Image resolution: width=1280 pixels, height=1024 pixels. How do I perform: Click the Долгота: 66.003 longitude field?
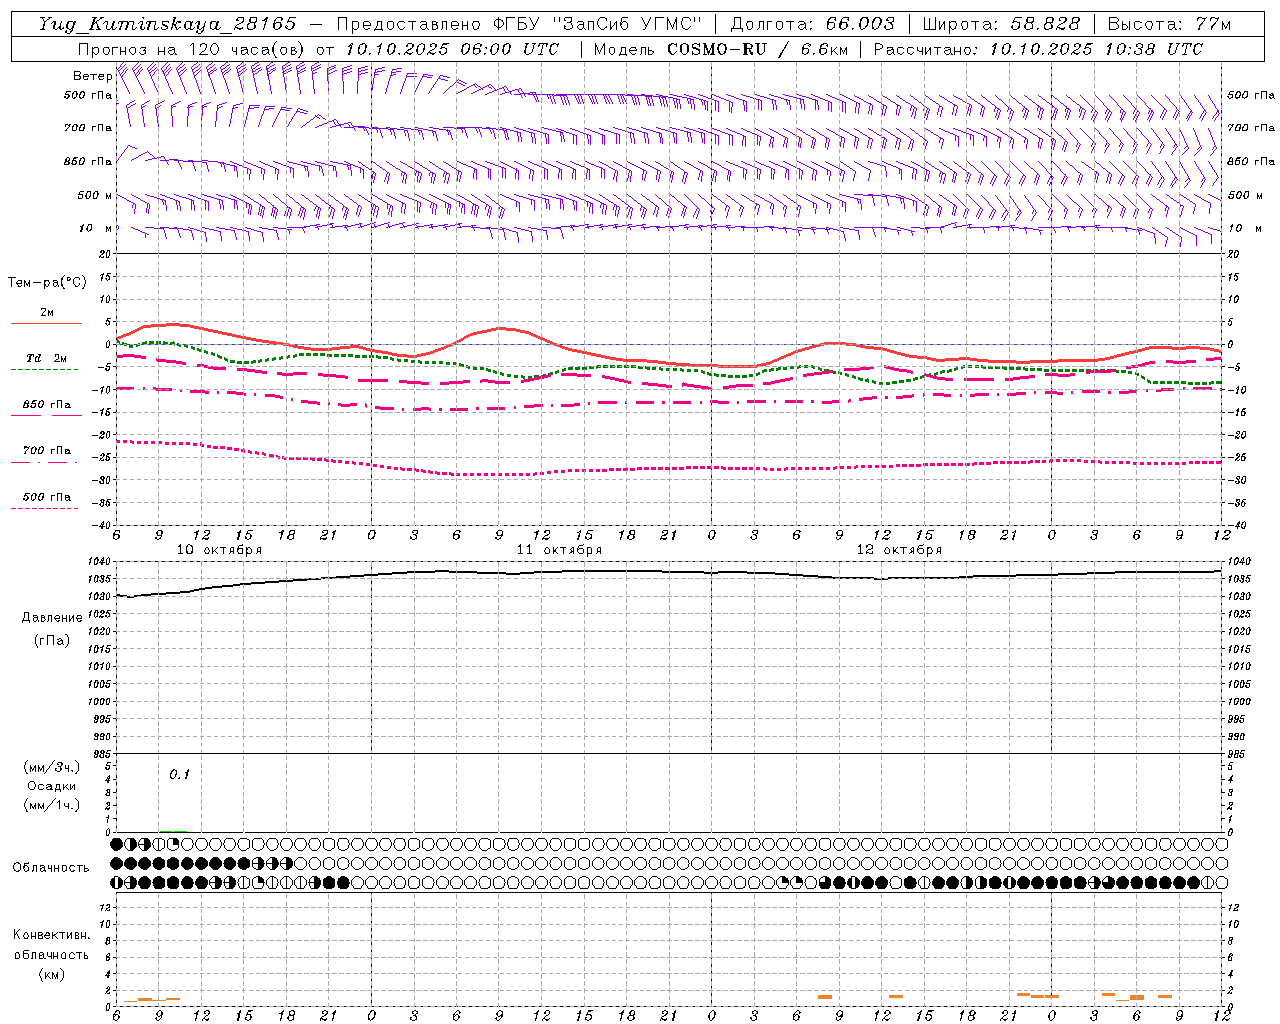coord(812,24)
